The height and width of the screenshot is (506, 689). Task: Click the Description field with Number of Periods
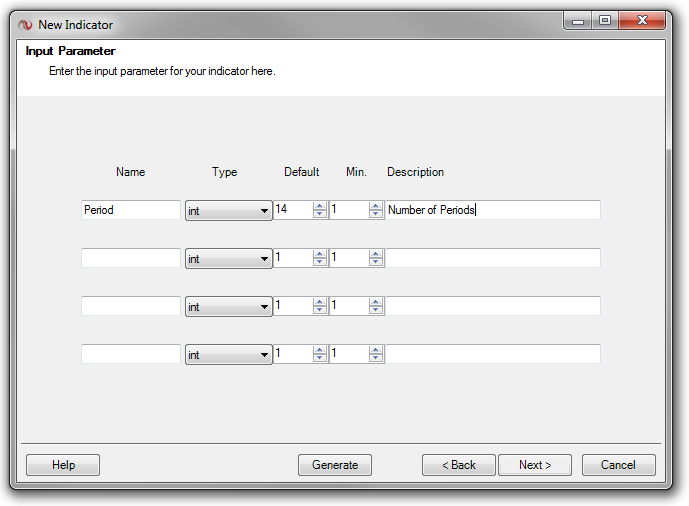[x=493, y=210]
